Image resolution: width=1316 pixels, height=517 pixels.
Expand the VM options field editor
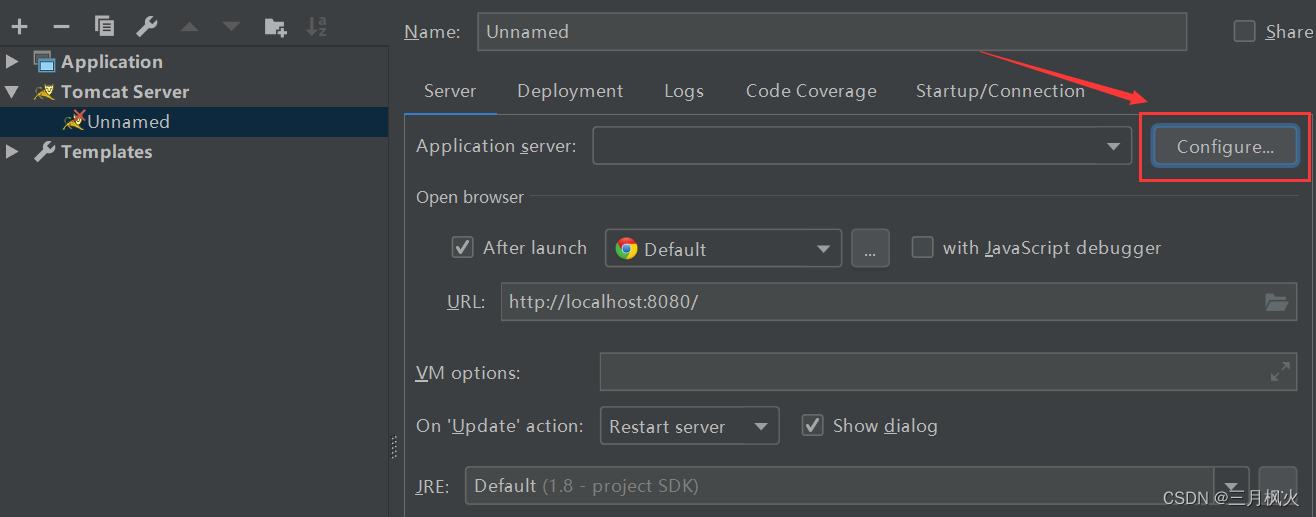[1280, 372]
